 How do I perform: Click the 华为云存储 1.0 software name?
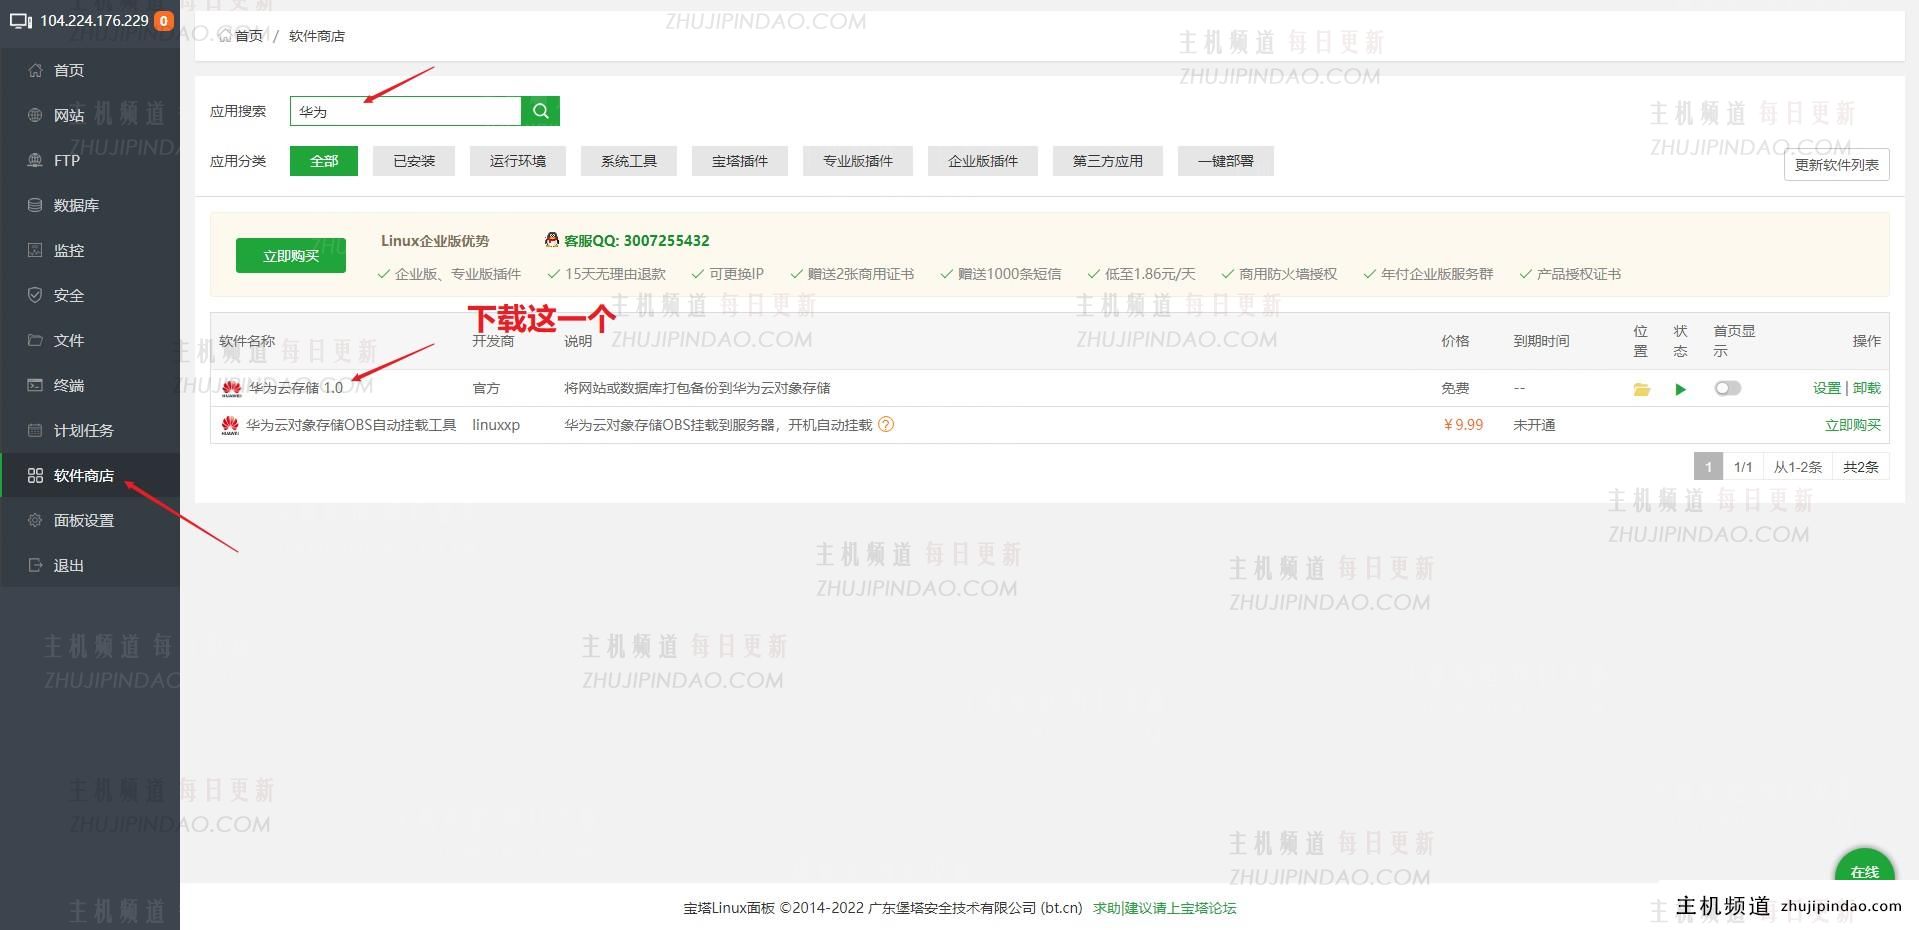pyautogui.click(x=296, y=388)
